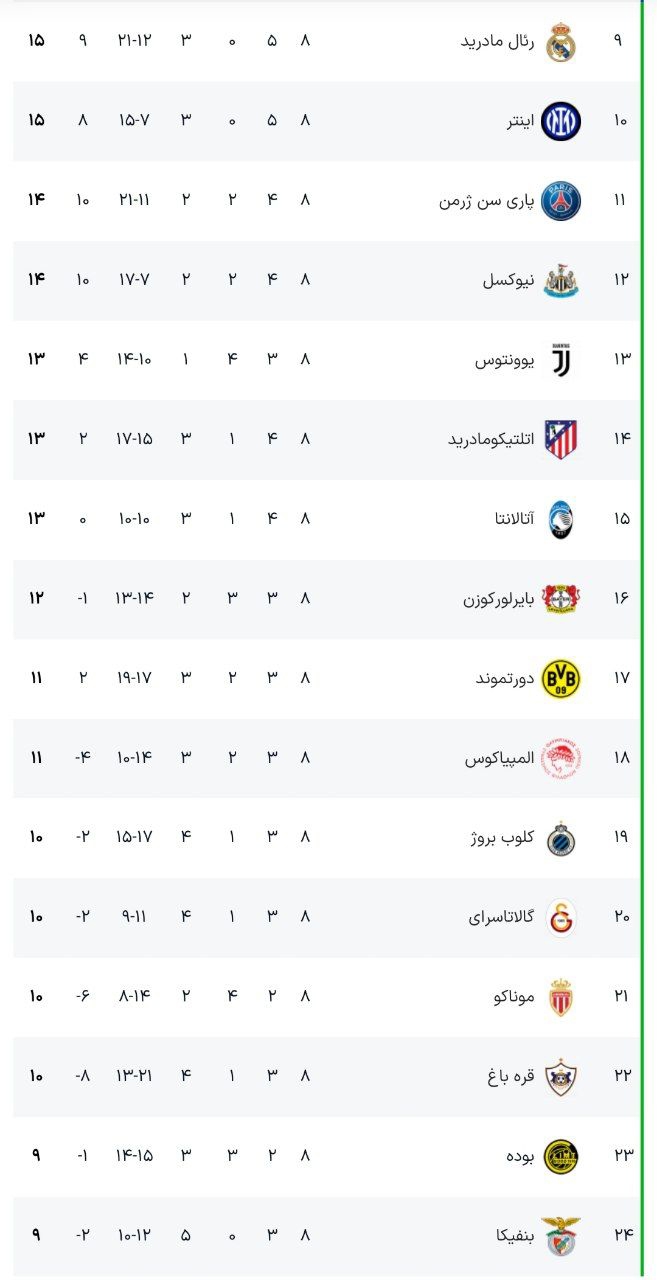Select the Galatasaray logo
This screenshot has width=657, height=1280.
tap(561, 917)
